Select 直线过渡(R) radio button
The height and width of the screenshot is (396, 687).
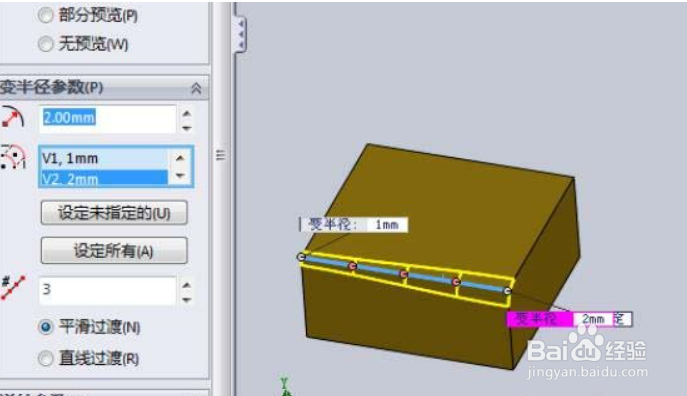tap(46, 358)
